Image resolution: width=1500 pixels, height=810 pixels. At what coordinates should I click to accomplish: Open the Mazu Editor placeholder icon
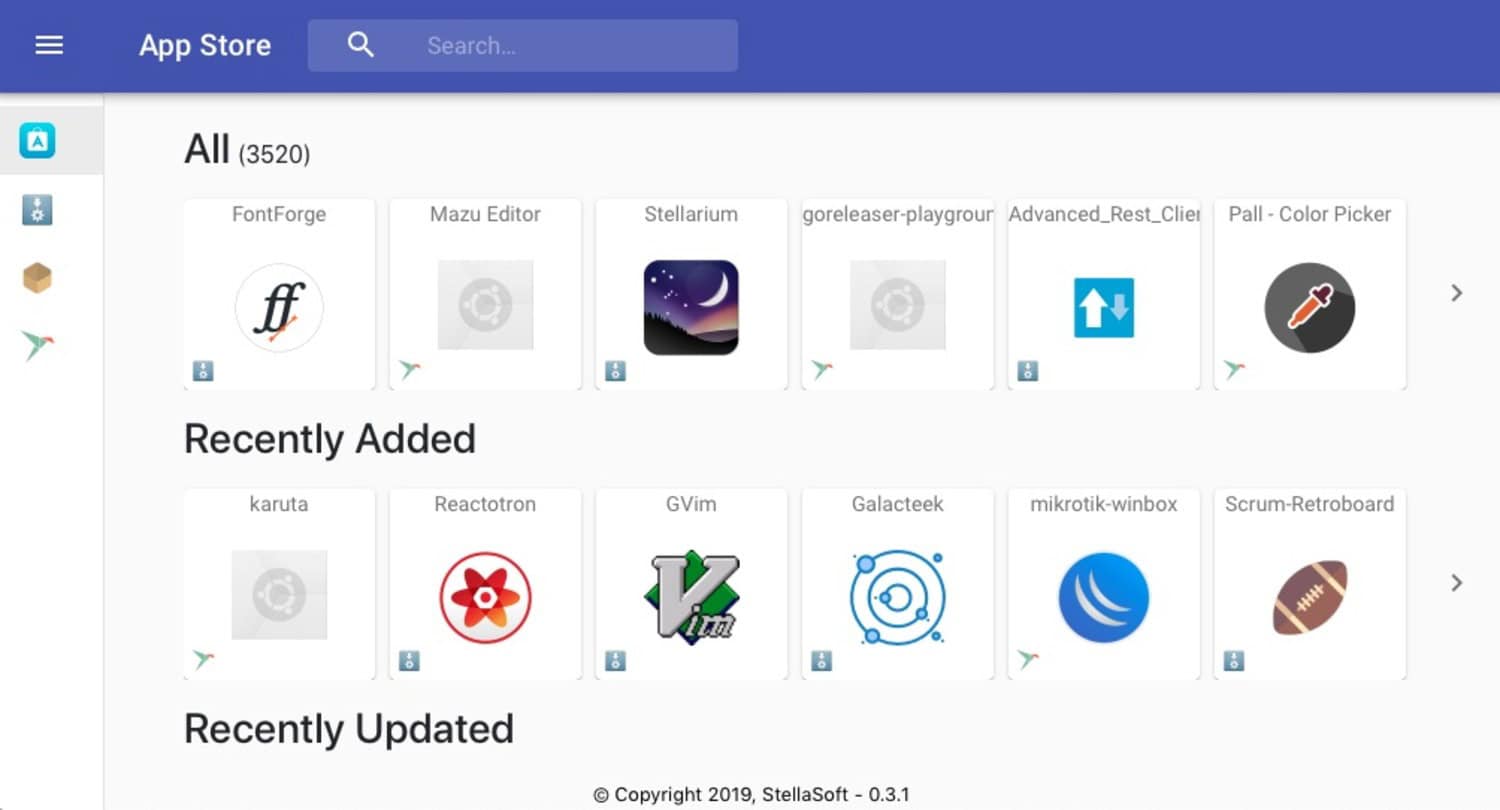[485, 305]
